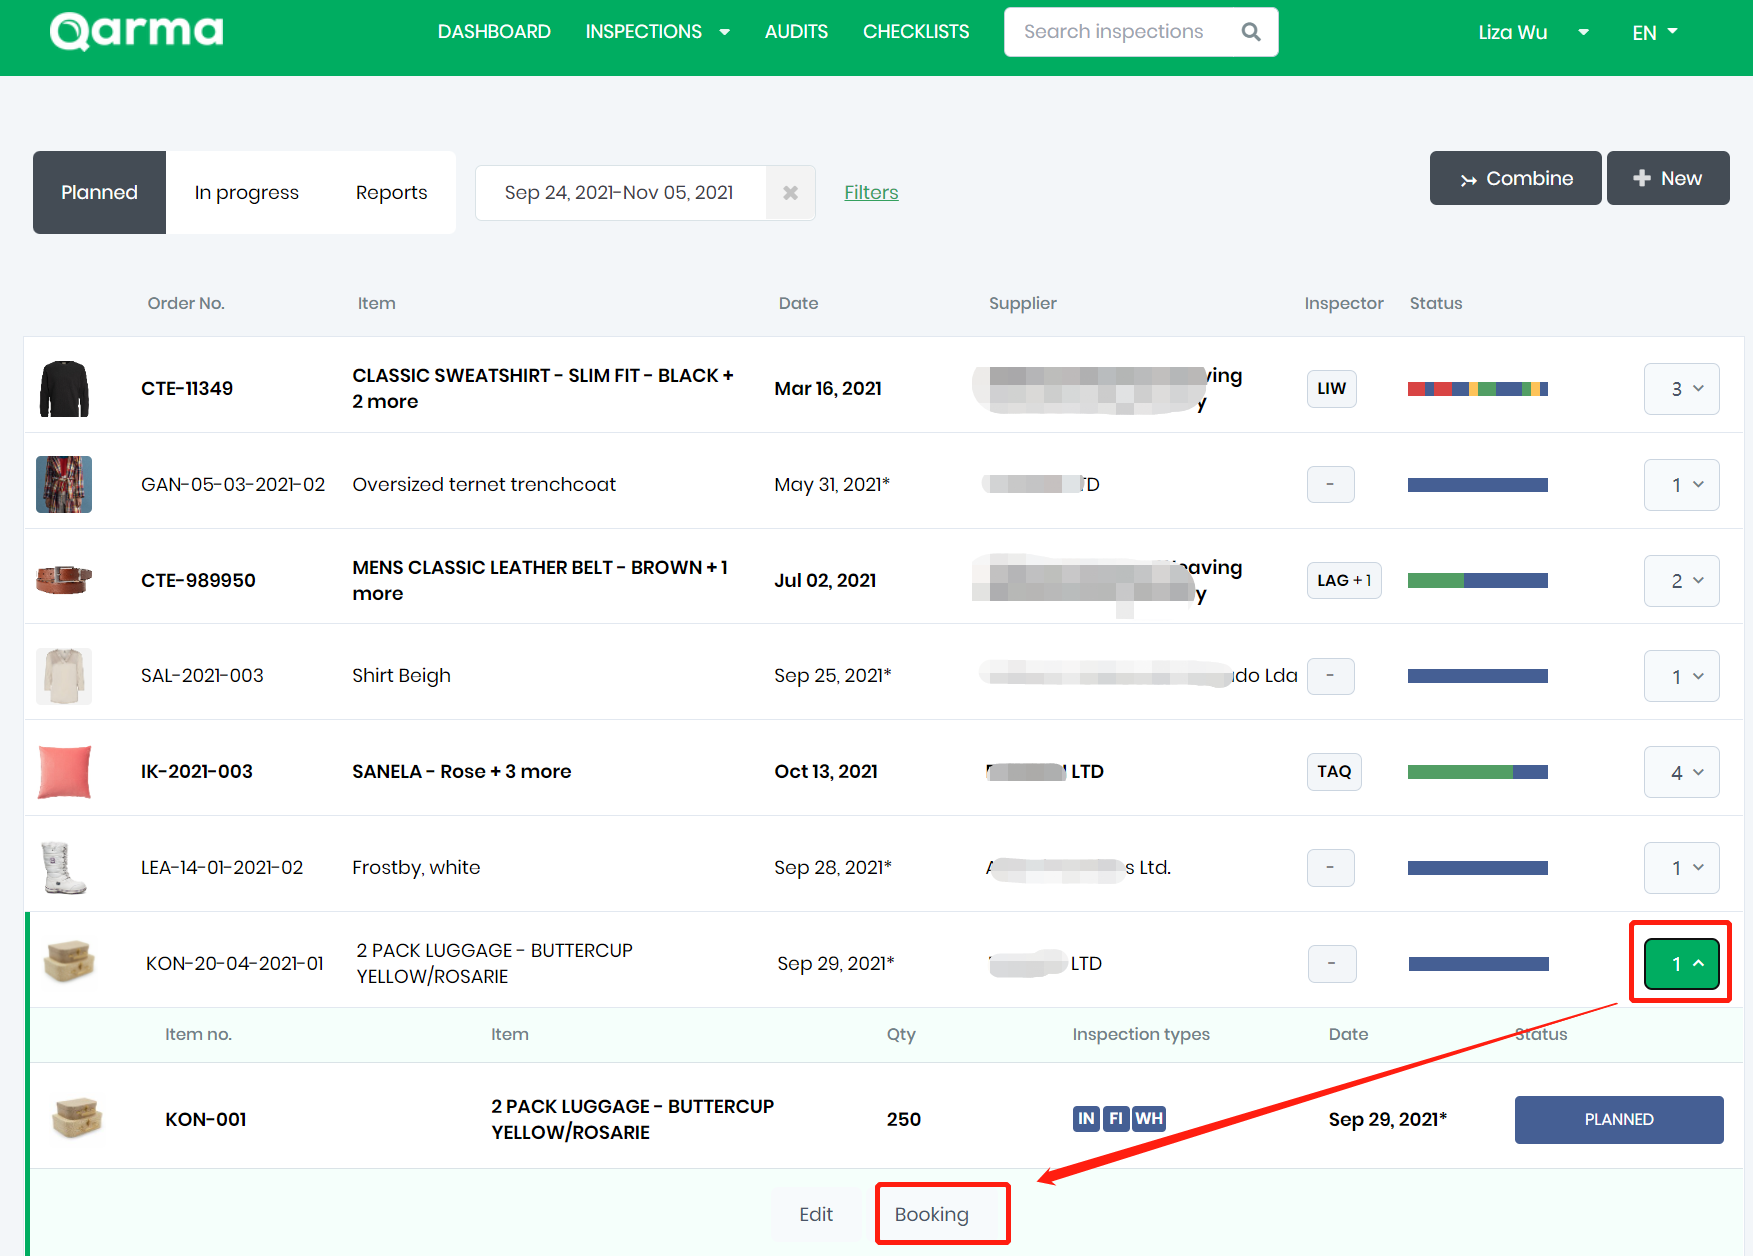Switch to the Reports tab
Image resolution: width=1753 pixels, height=1256 pixels.
[x=391, y=192]
